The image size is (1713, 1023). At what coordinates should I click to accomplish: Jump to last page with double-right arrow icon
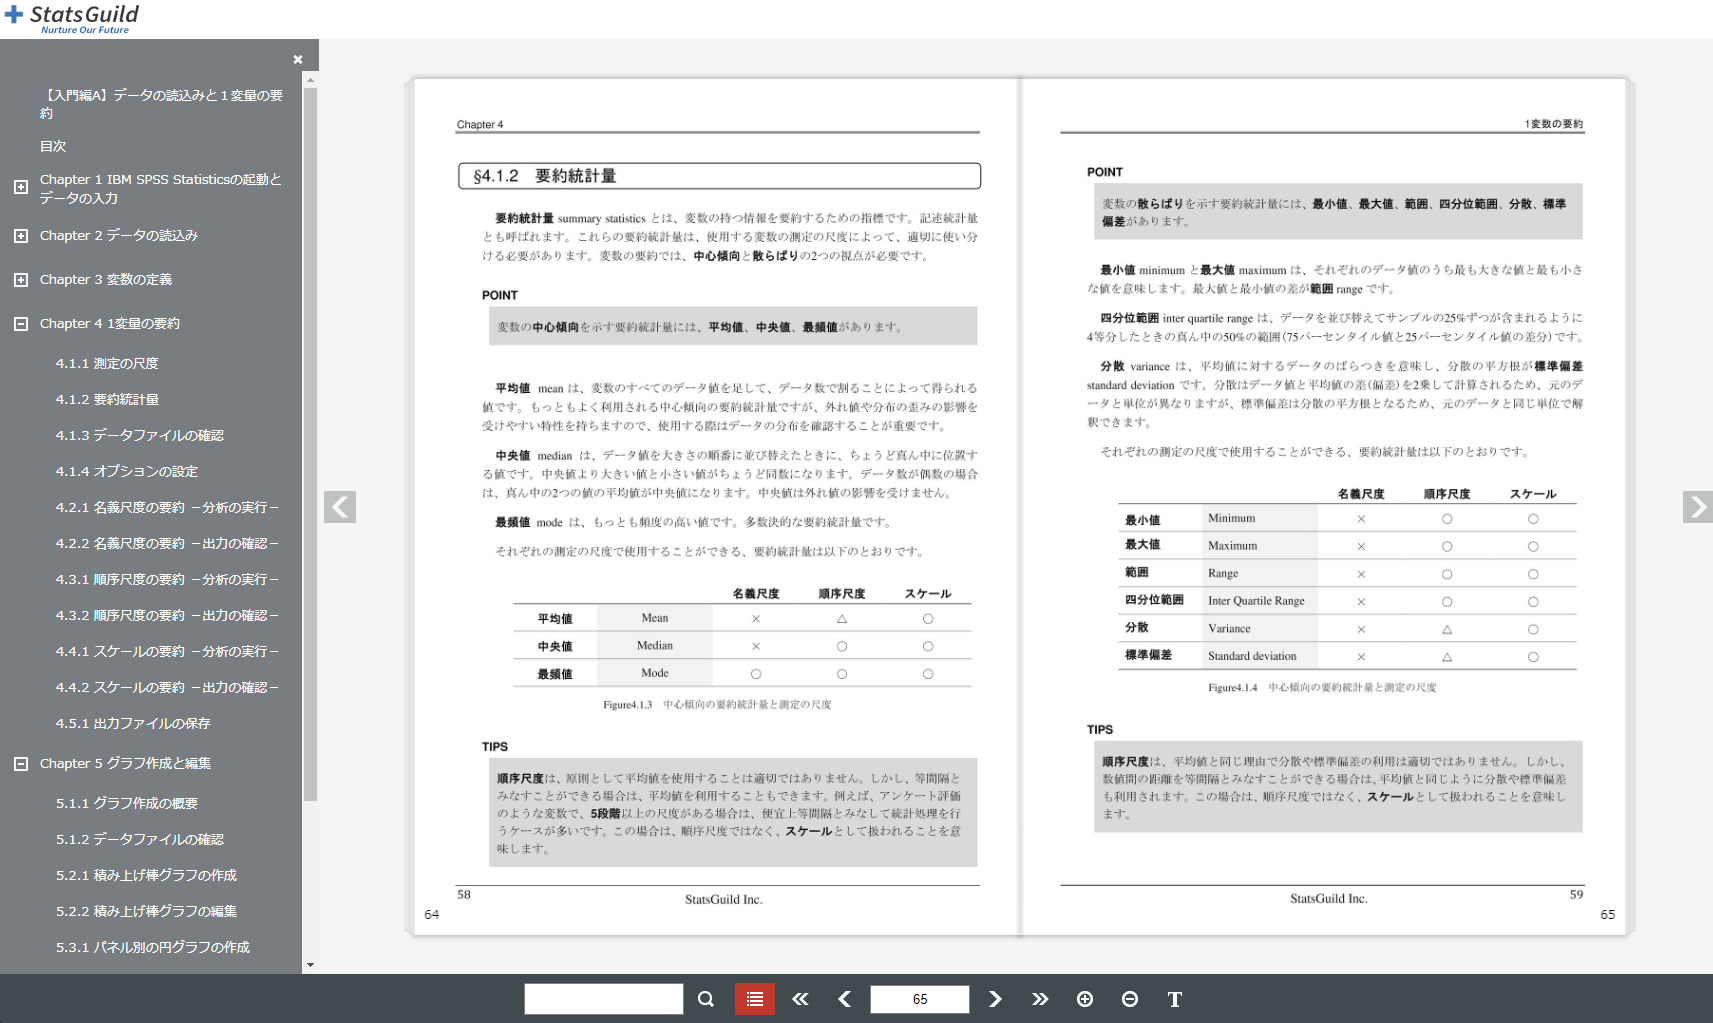click(1040, 998)
